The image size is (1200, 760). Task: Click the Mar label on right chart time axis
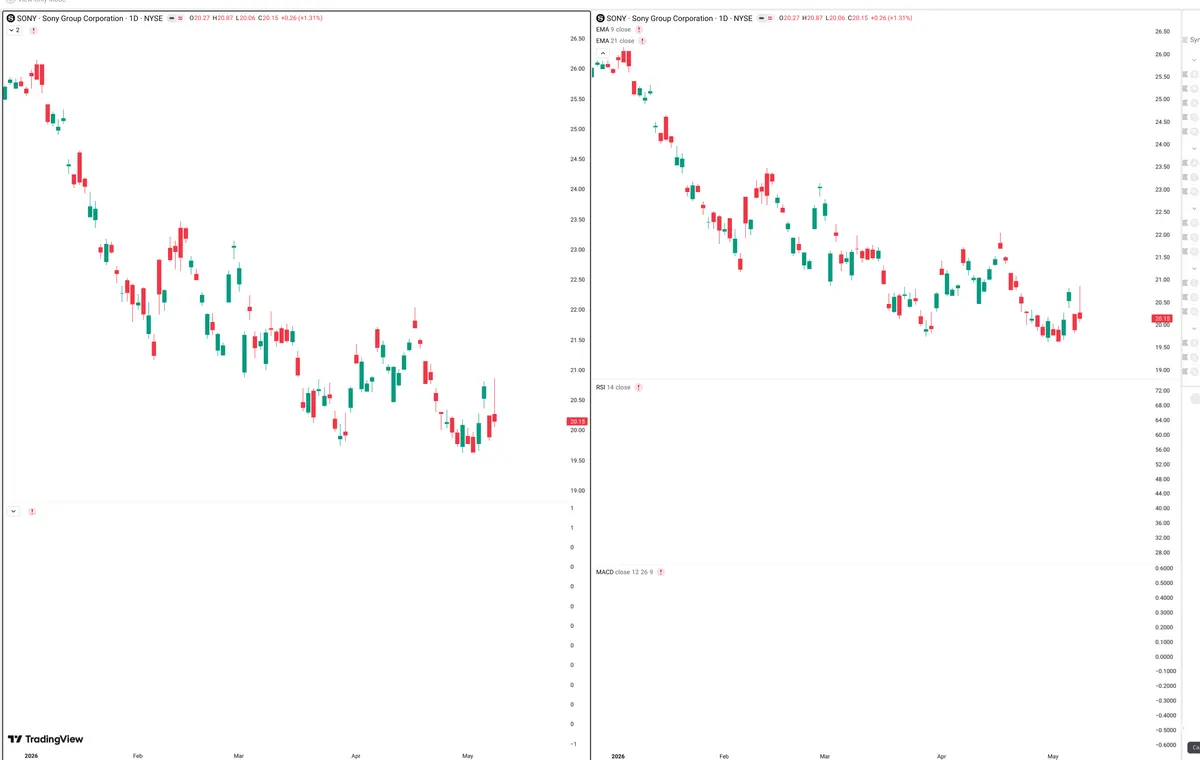click(x=824, y=756)
